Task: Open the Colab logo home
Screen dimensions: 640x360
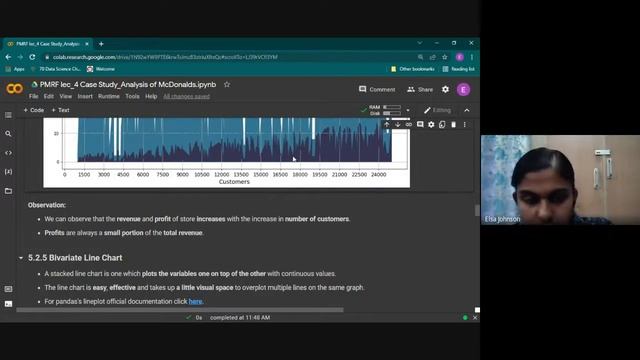Action: coord(14,89)
